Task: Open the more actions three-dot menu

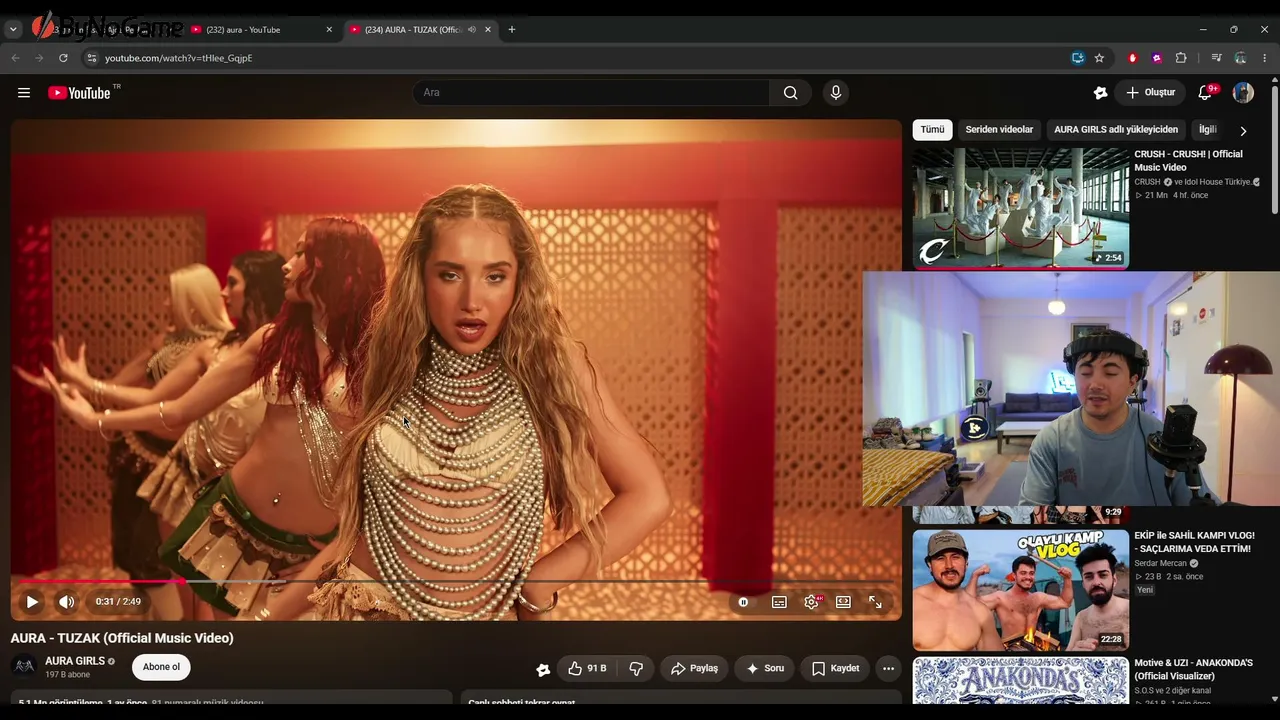Action: point(888,668)
